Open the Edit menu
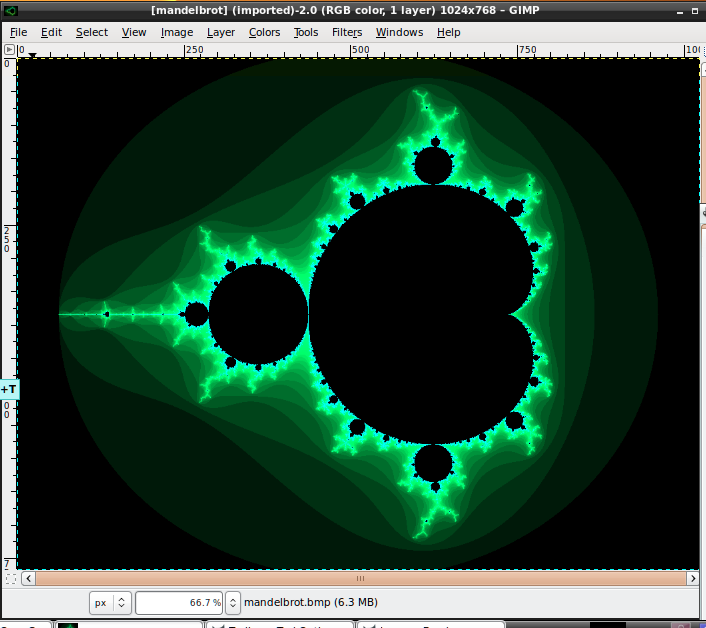Viewport: 706px width, 628px height. click(51, 32)
